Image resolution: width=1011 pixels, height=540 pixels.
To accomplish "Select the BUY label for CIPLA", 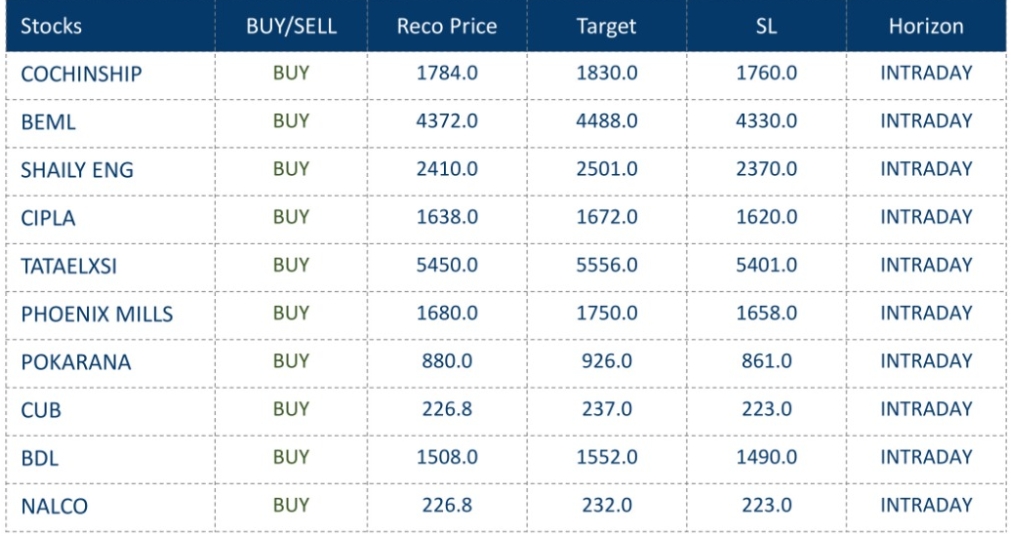I will click(x=291, y=217).
